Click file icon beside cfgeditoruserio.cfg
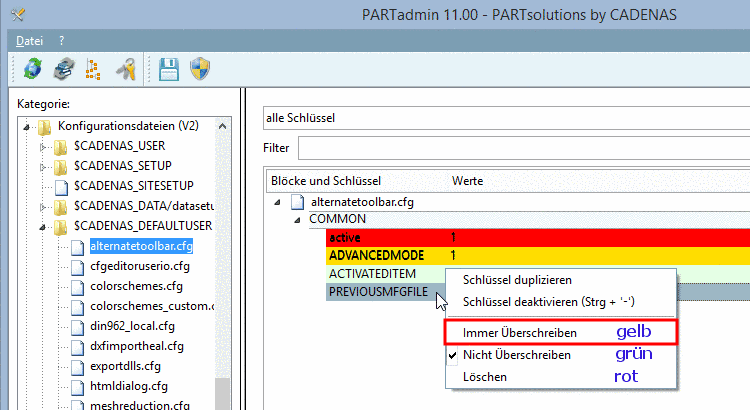This screenshot has width=750, height=410. click(77, 267)
